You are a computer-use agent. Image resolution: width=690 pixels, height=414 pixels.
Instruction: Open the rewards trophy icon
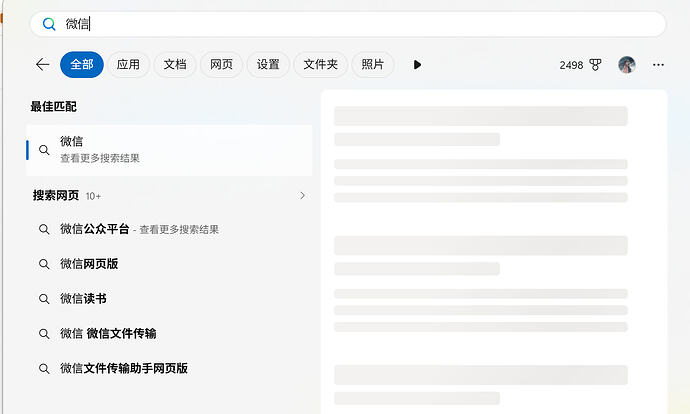595,65
